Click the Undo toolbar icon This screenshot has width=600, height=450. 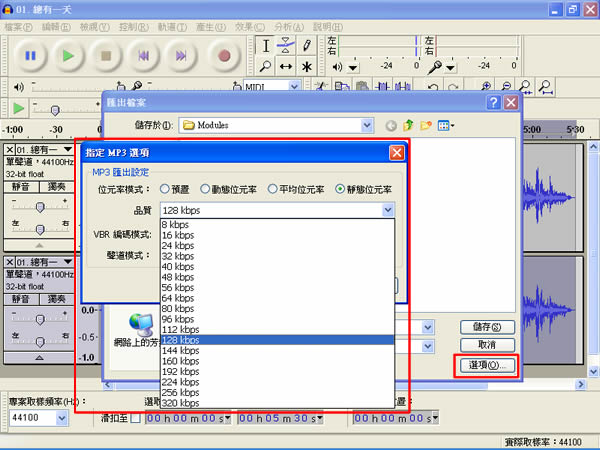[x=433, y=87]
